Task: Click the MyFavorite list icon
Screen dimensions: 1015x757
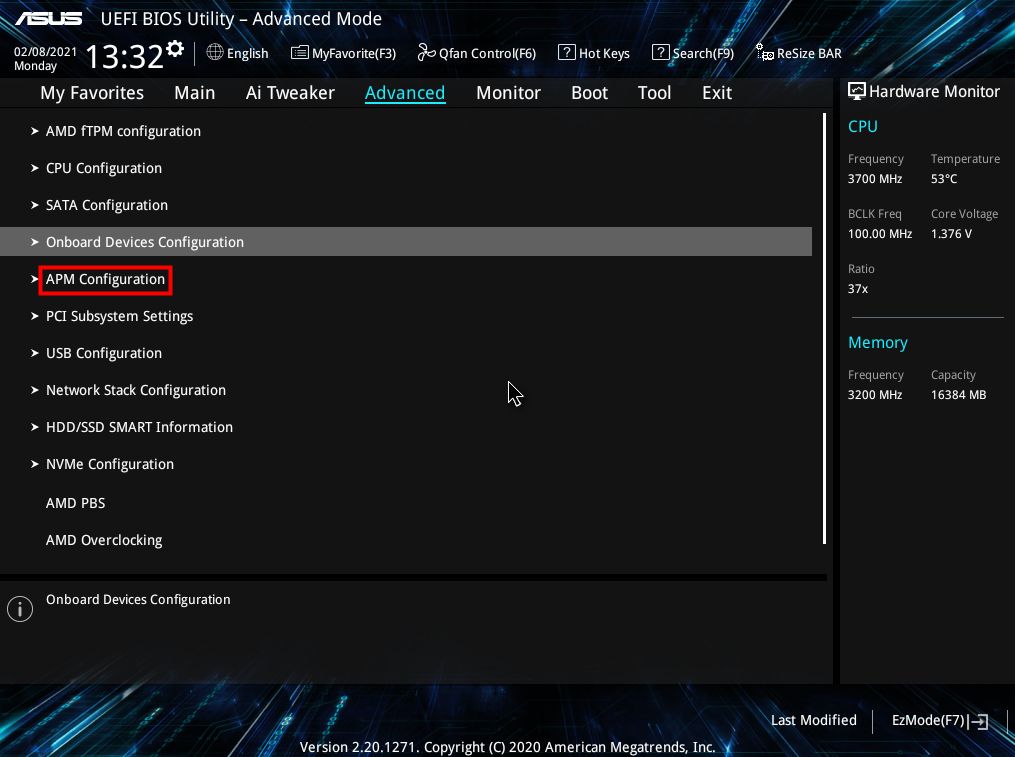Action: pyautogui.click(x=299, y=52)
